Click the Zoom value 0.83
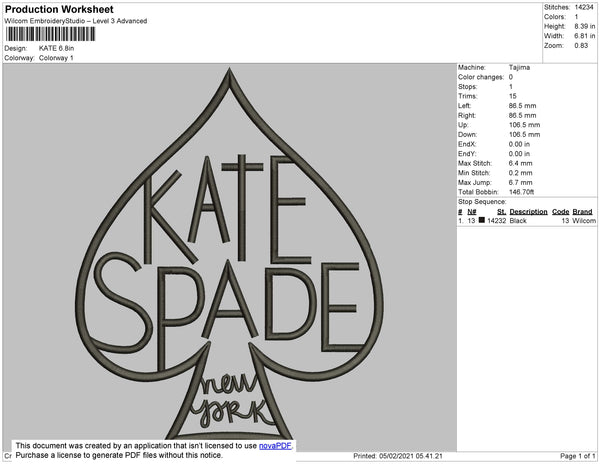Viewport: 600px width, 464px height. [581, 46]
